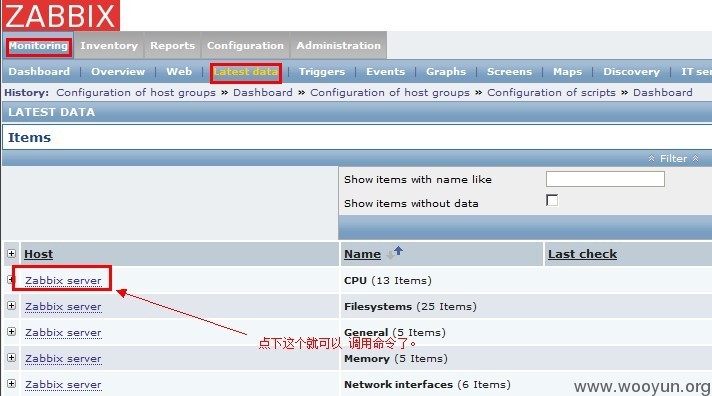
Task: Click the Show items with name like field
Action: coord(605,179)
